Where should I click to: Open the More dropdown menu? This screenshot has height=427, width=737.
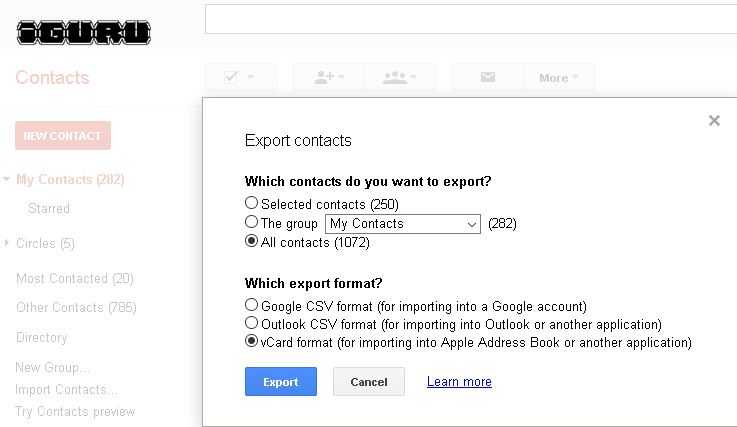pyautogui.click(x=559, y=78)
